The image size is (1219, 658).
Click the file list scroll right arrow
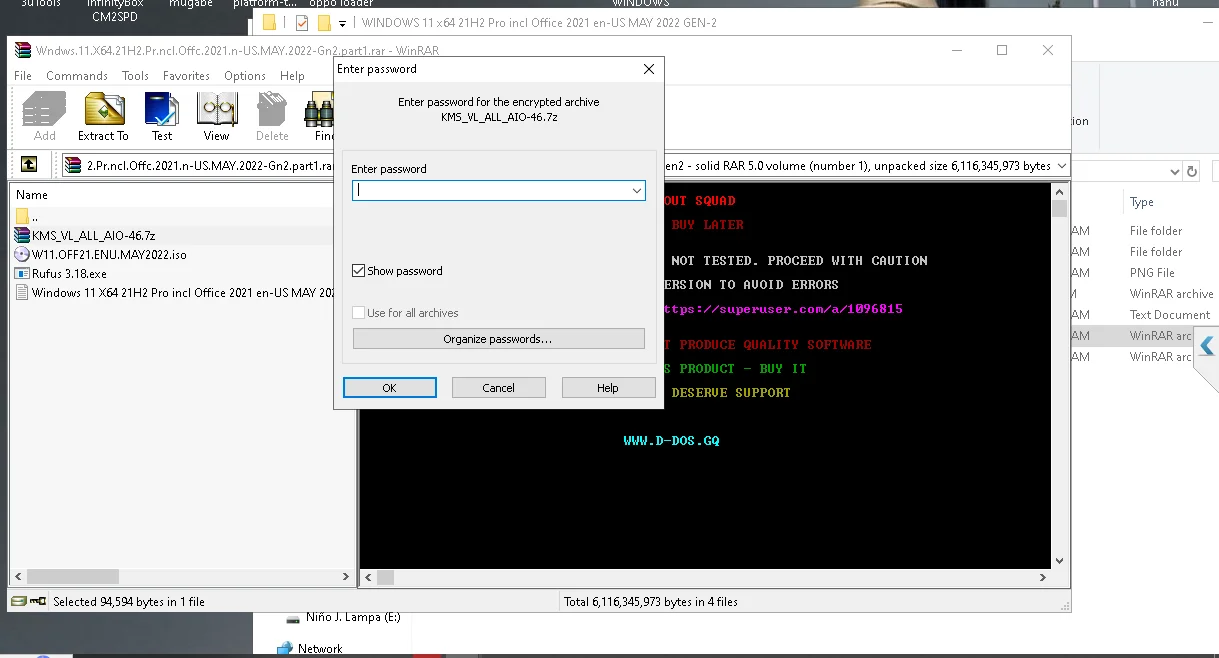coord(348,577)
